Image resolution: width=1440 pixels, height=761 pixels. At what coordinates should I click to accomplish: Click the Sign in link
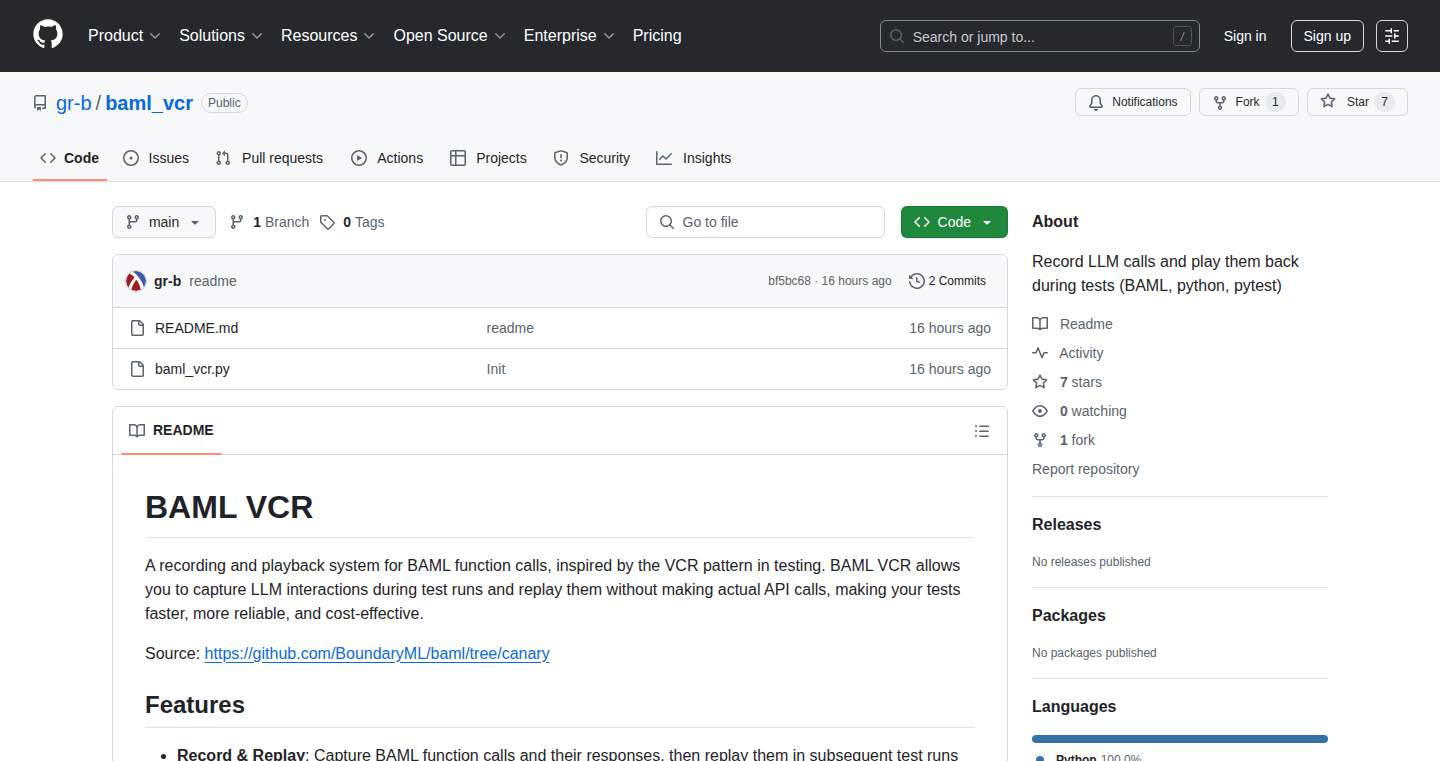click(x=1245, y=36)
